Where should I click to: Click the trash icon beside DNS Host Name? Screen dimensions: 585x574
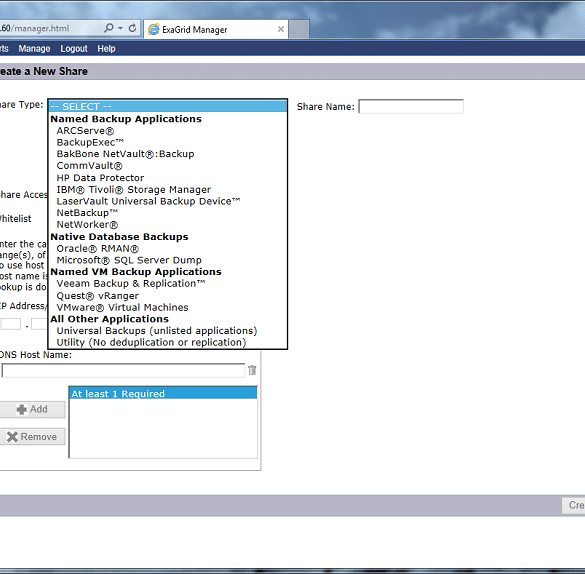pyautogui.click(x=252, y=370)
